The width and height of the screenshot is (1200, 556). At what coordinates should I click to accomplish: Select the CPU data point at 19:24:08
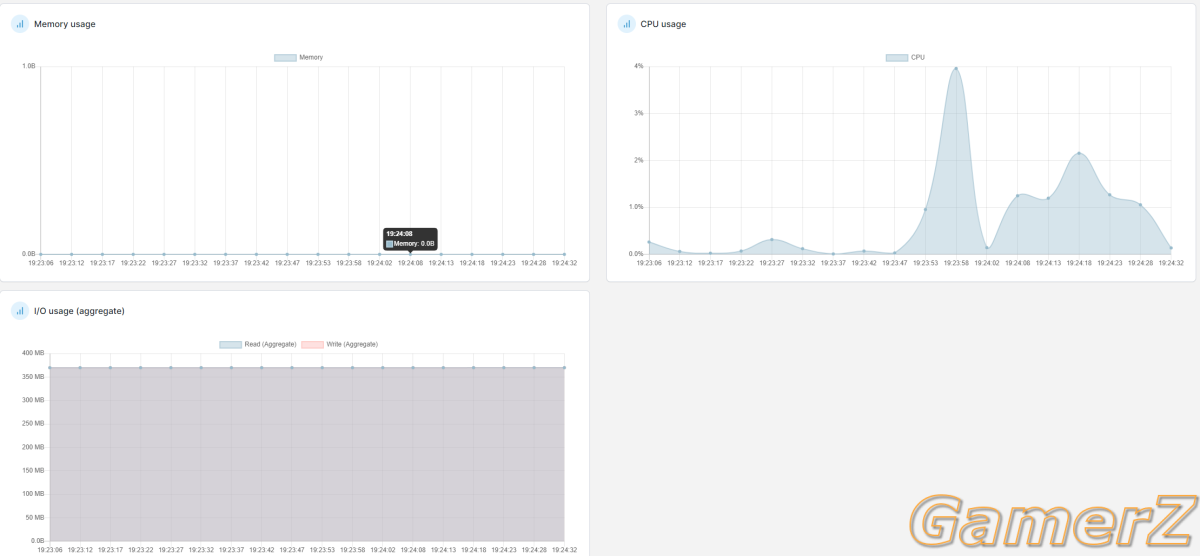[1017, 196]
